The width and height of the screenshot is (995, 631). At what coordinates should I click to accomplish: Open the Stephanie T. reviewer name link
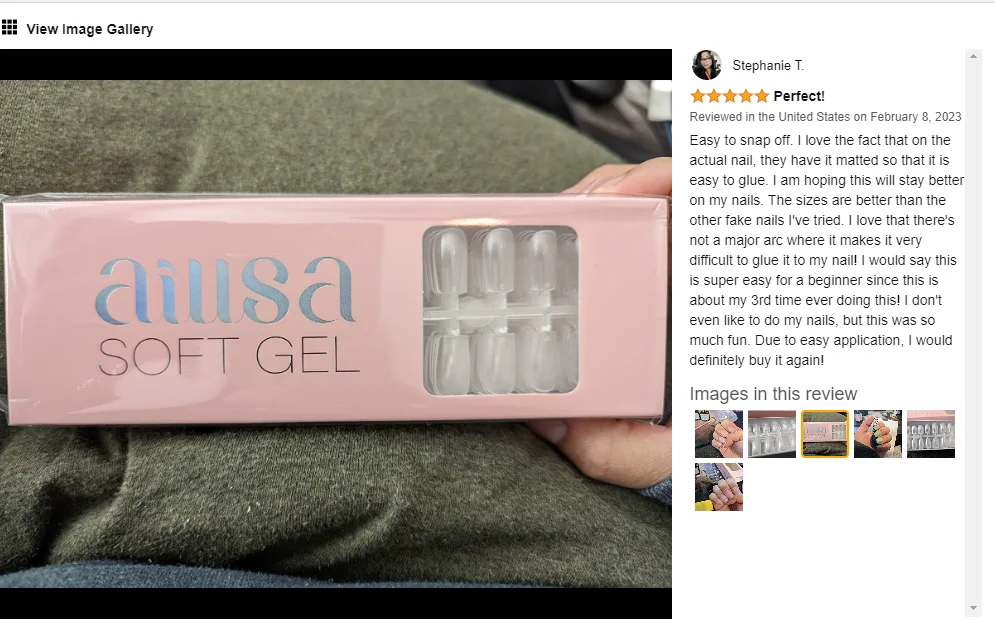pyautogui.click(x=768, y=65)
